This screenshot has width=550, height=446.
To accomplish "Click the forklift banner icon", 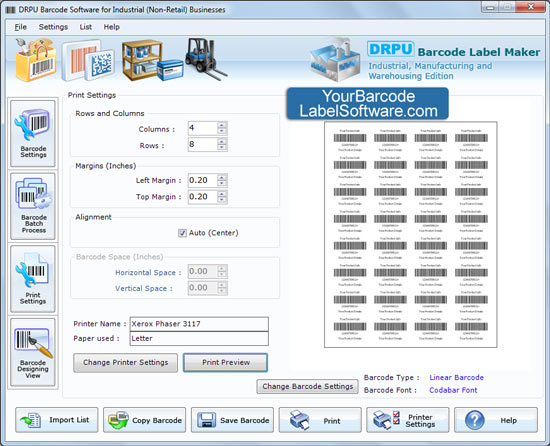I will [206, 59].
